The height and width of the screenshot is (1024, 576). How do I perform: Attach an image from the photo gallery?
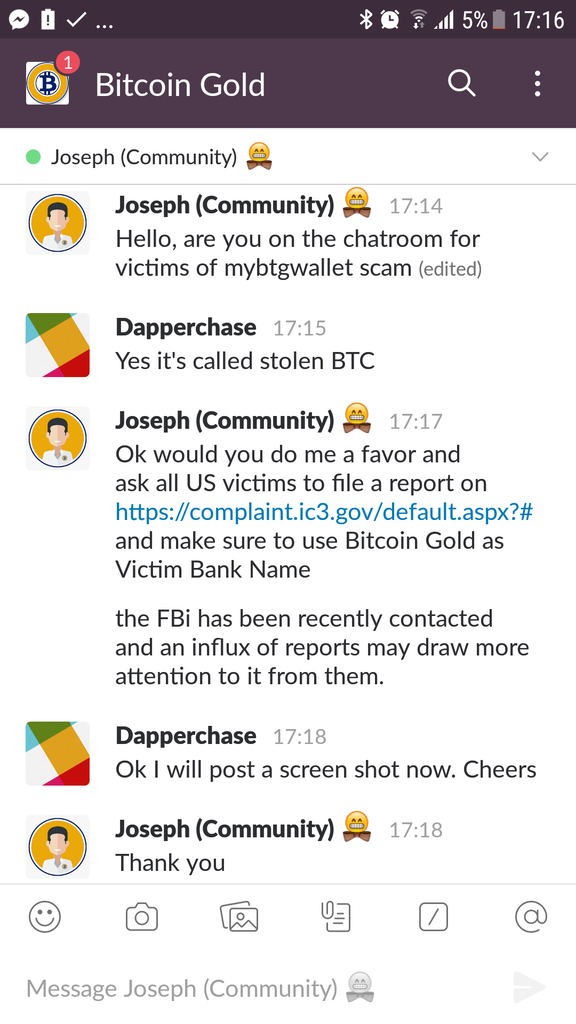point(238,916)
